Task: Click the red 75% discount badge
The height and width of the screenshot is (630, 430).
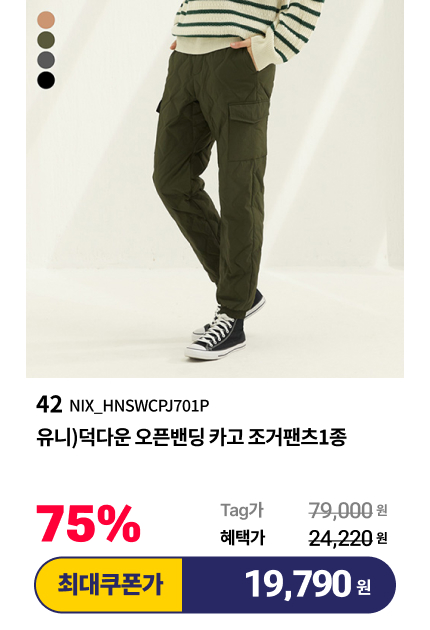Action: coord(88,524)
